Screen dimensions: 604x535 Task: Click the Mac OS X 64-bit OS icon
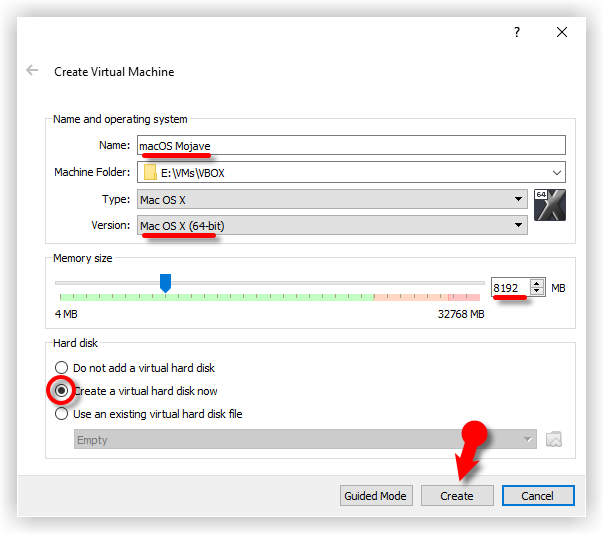pos(550,204)
